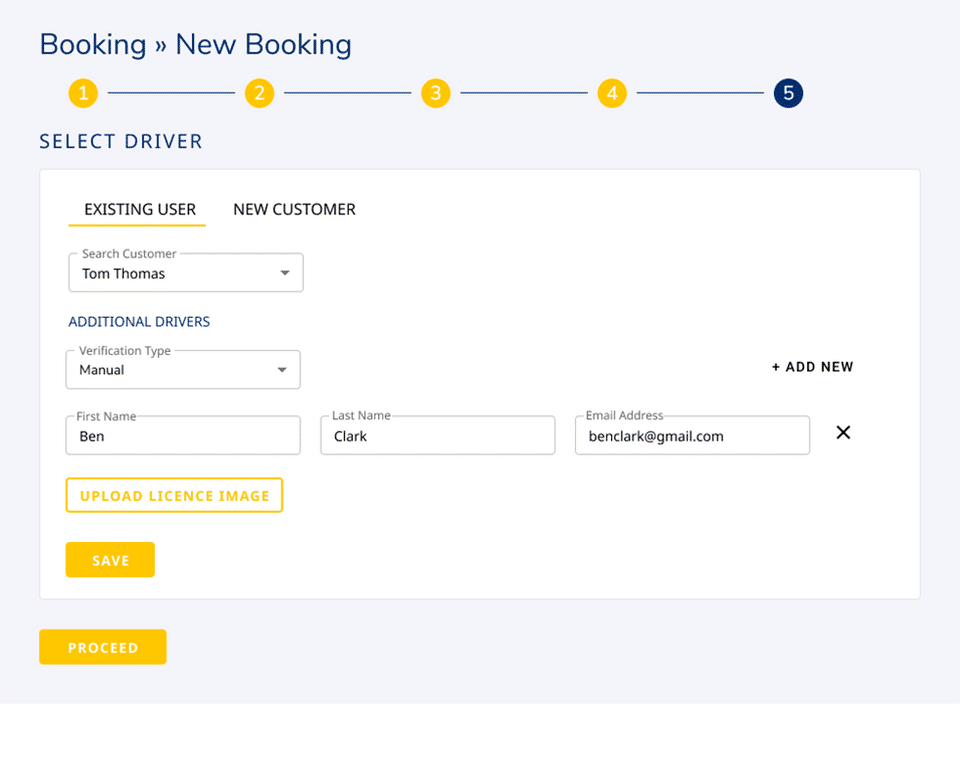The height and width of the screenshot is (773, 960).
Task: Go to booking step 1 circle
Action: pyautogui.click(x=83, y=94)
